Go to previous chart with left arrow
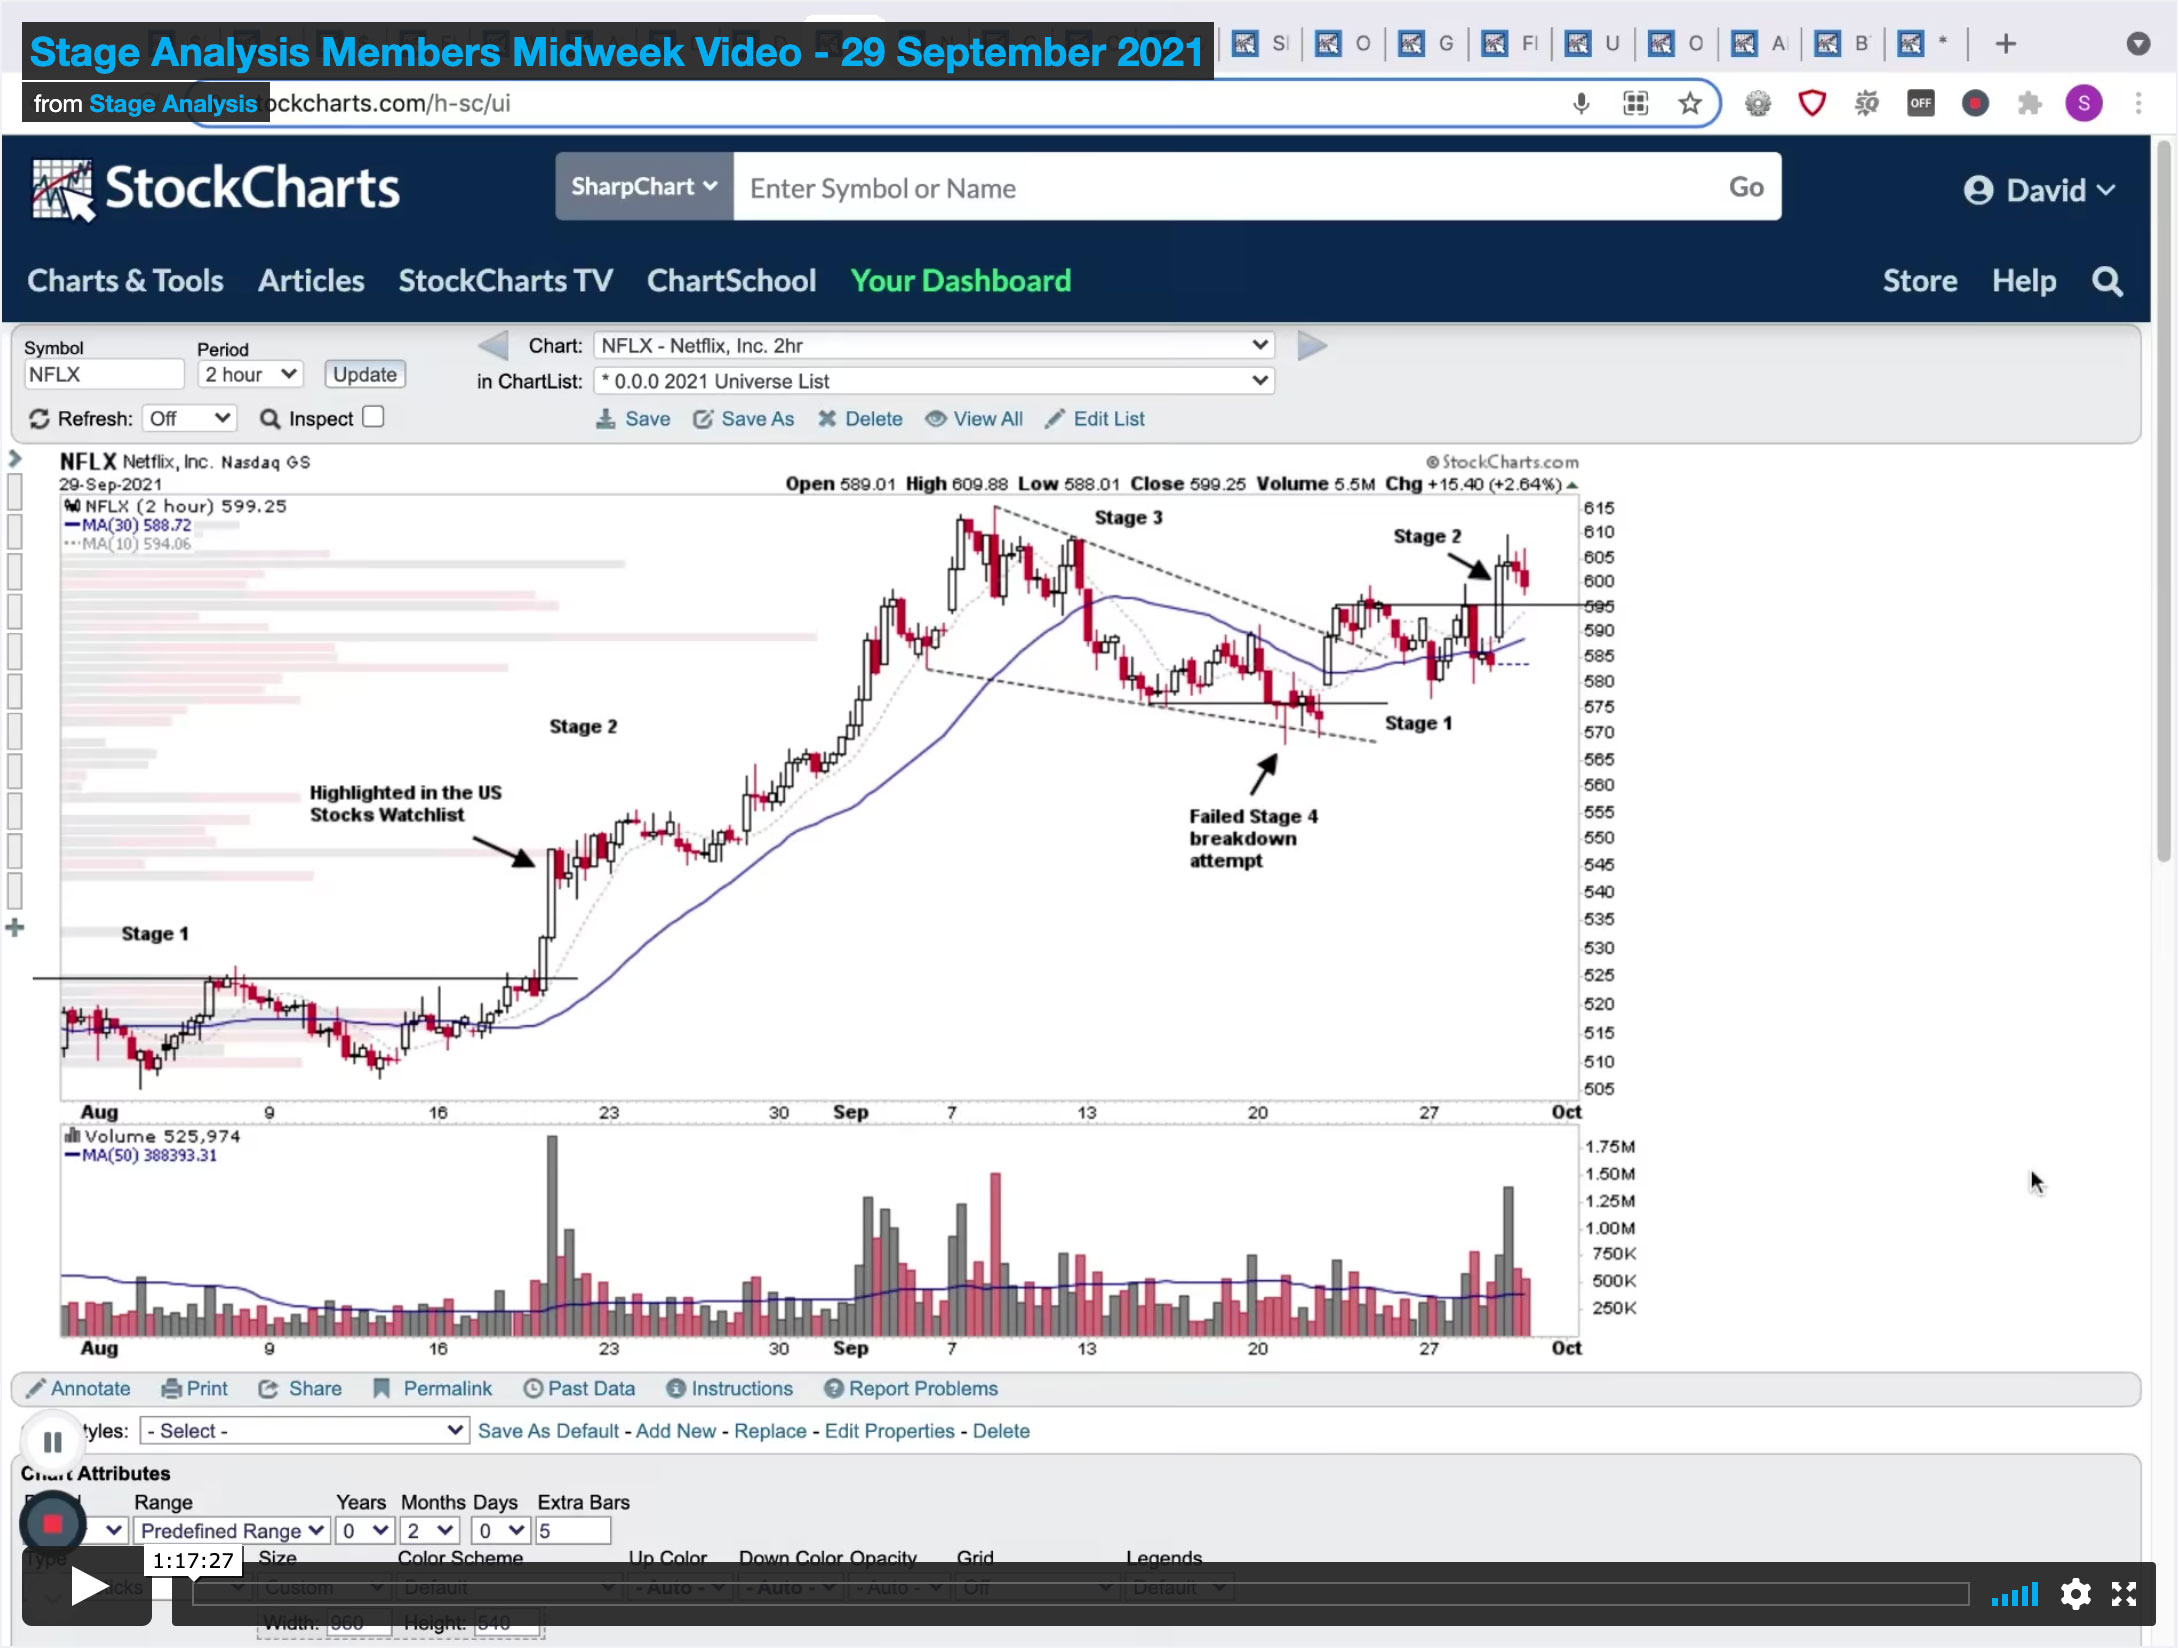The image size is (2180, 1648). coord(493,346)
